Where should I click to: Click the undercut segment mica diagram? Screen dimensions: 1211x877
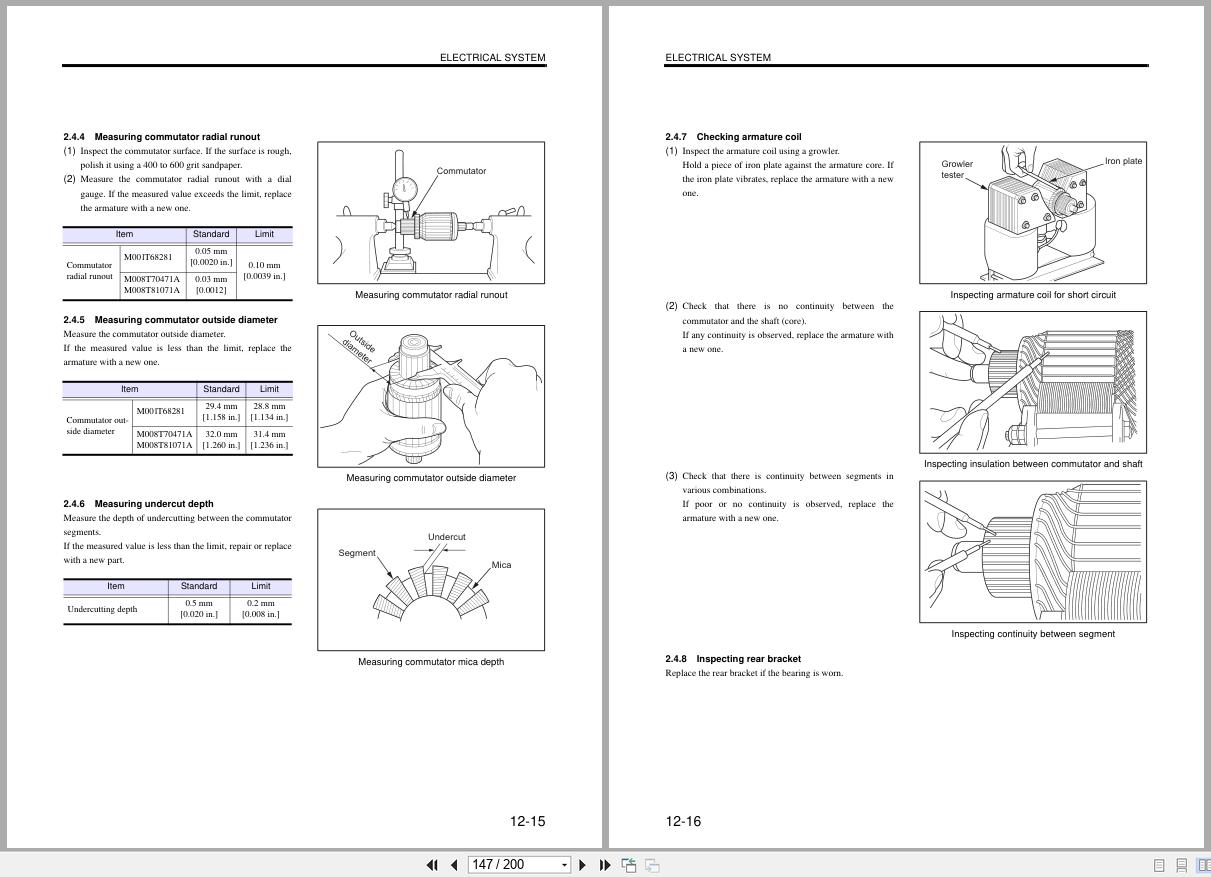[x=431, y=580]
